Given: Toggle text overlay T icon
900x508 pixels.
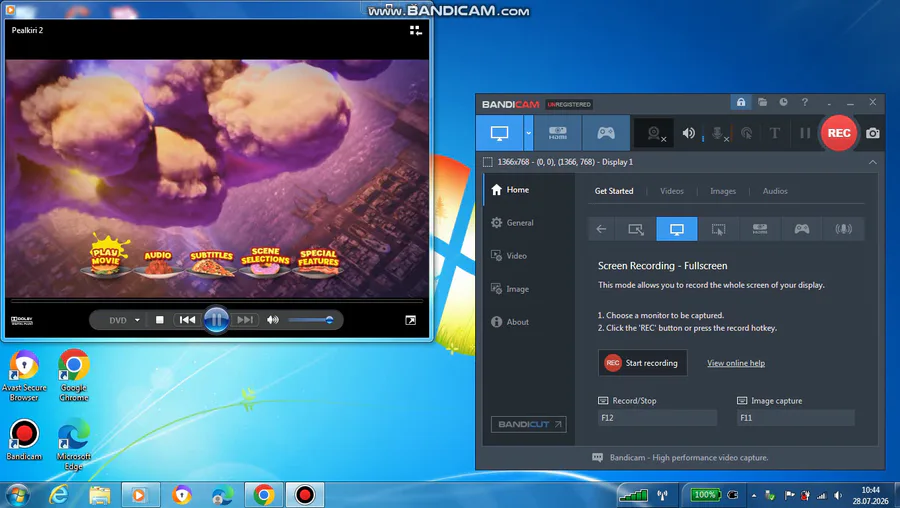Looking at the screenshot, I should coord(774,133).
